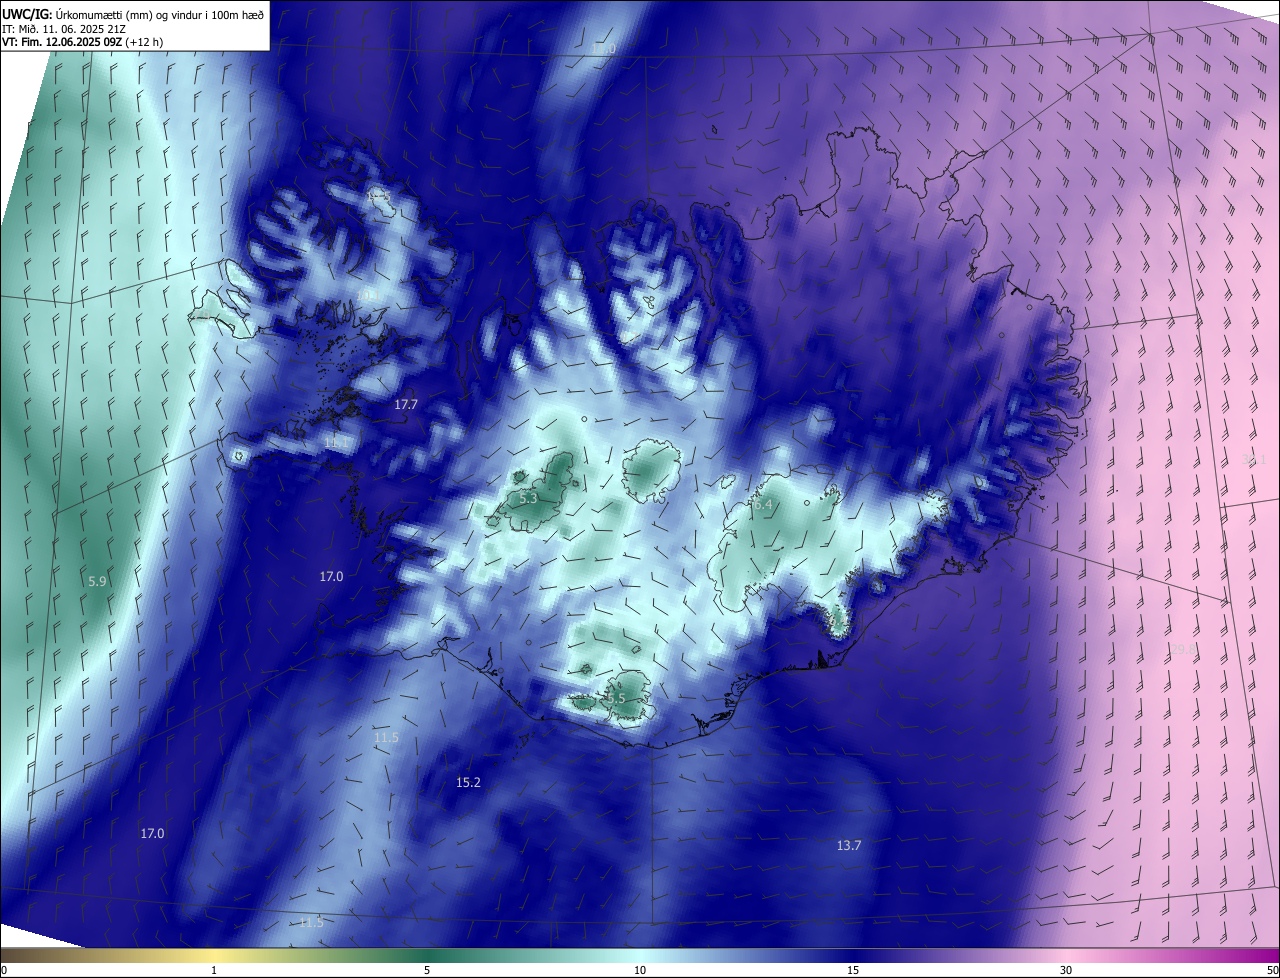Click the 5.9 value in the green western band
The width and height of the screenshot is (1280, 978).
(x=97, y=581)
